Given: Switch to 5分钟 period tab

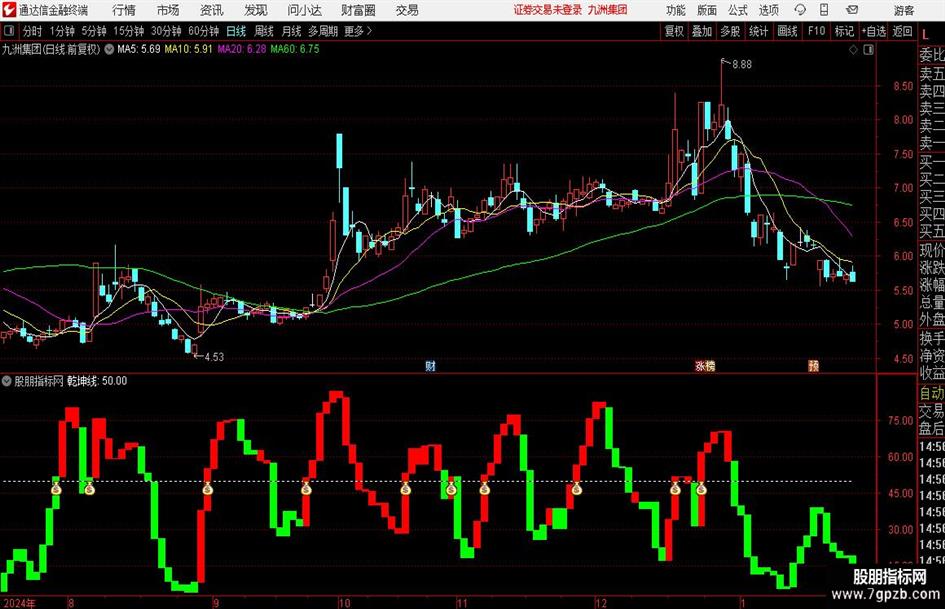Looking at the screenshot, I should [x=93, y=31].
